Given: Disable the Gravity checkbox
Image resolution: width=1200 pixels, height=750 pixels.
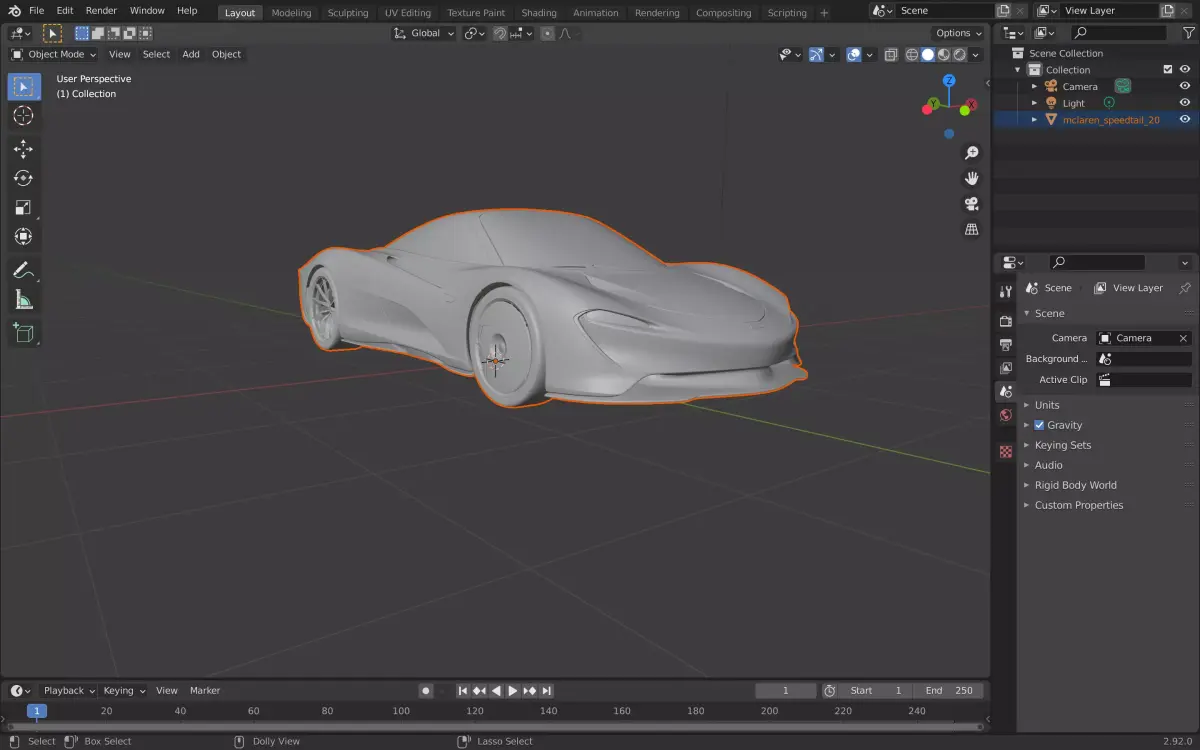Looking at the screenshot, I should point(1039,425).
